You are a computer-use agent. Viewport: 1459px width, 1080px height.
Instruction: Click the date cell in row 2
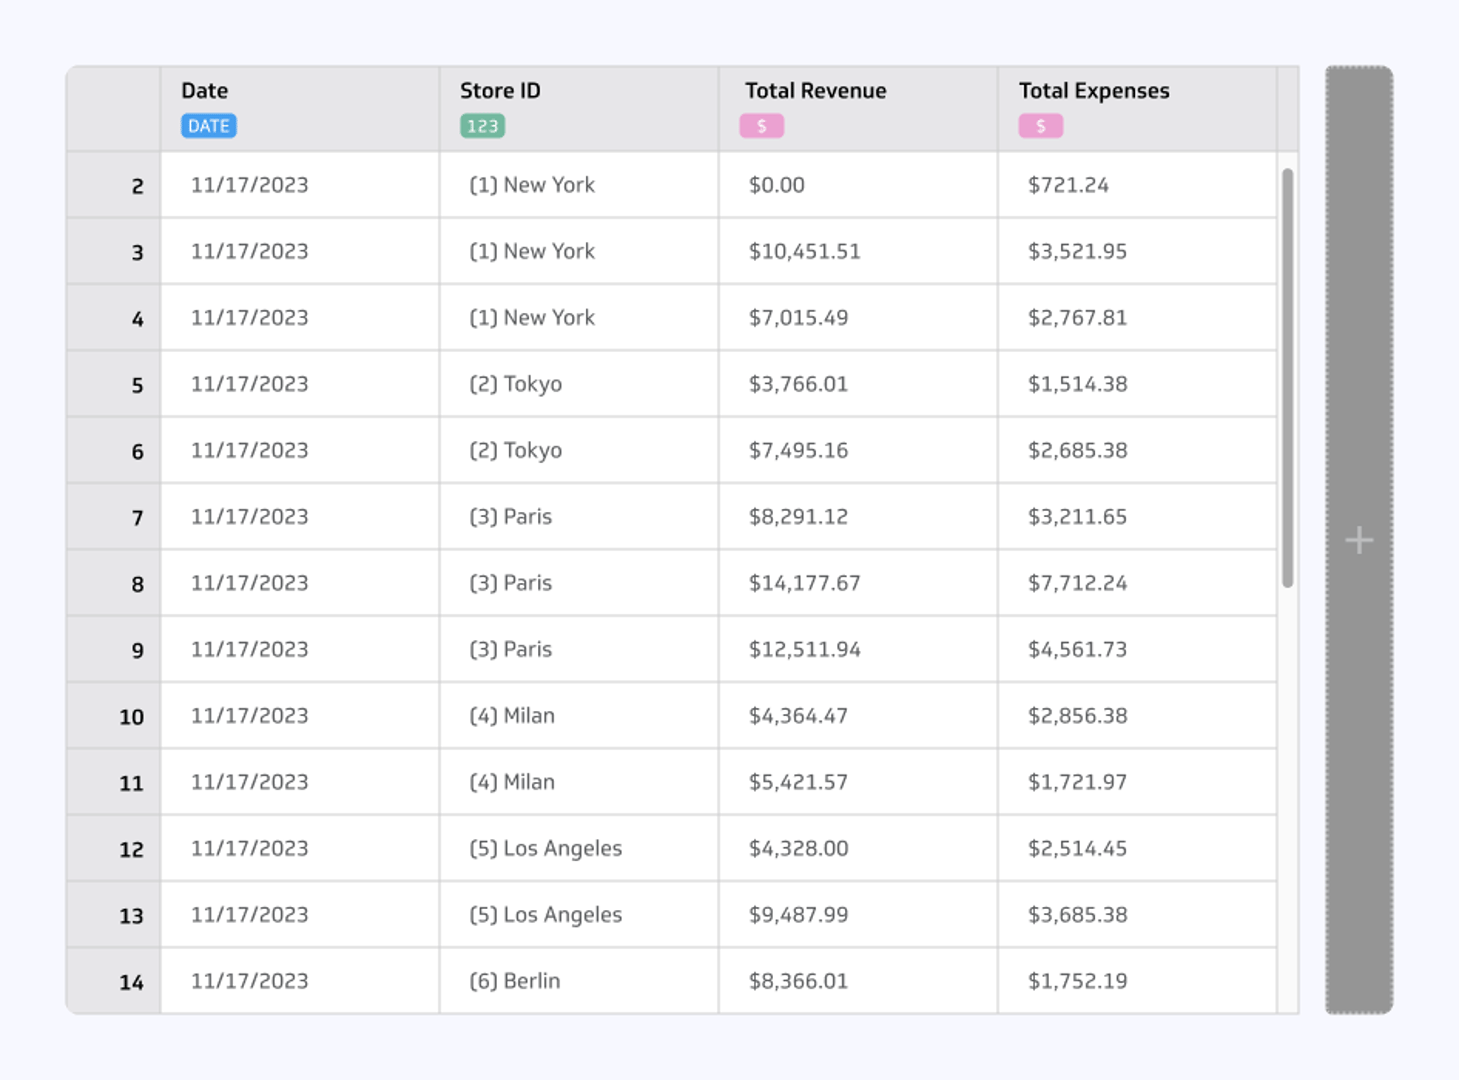point(300,185)
